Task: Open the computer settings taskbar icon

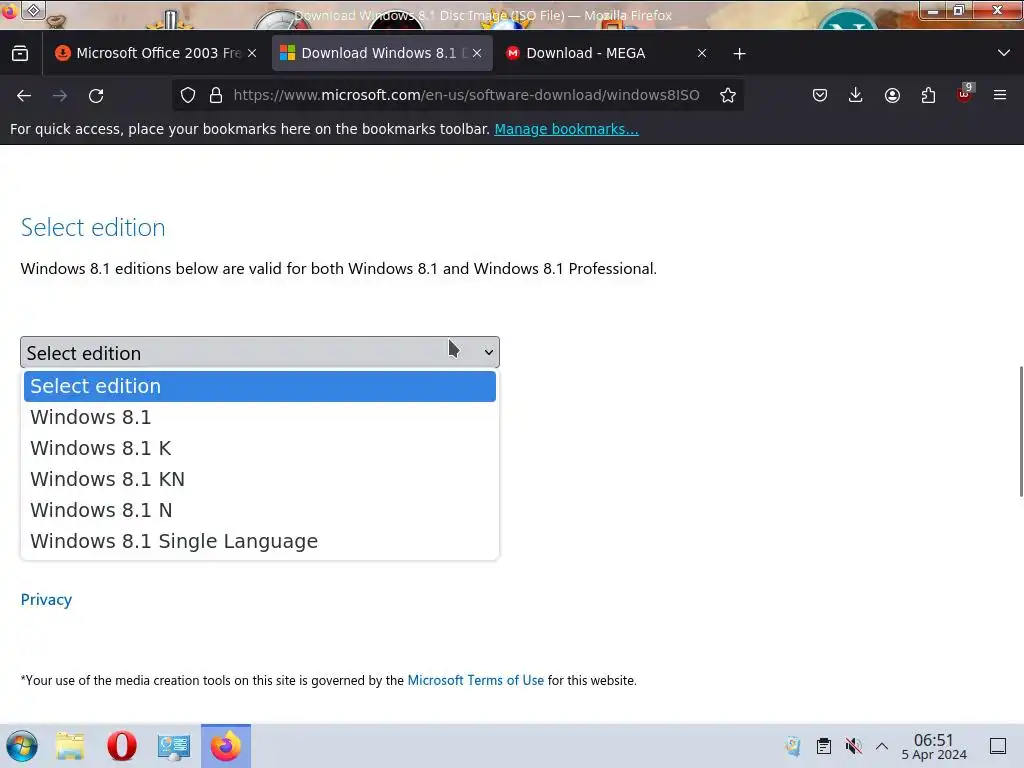Action: click(x=174, y=746)
